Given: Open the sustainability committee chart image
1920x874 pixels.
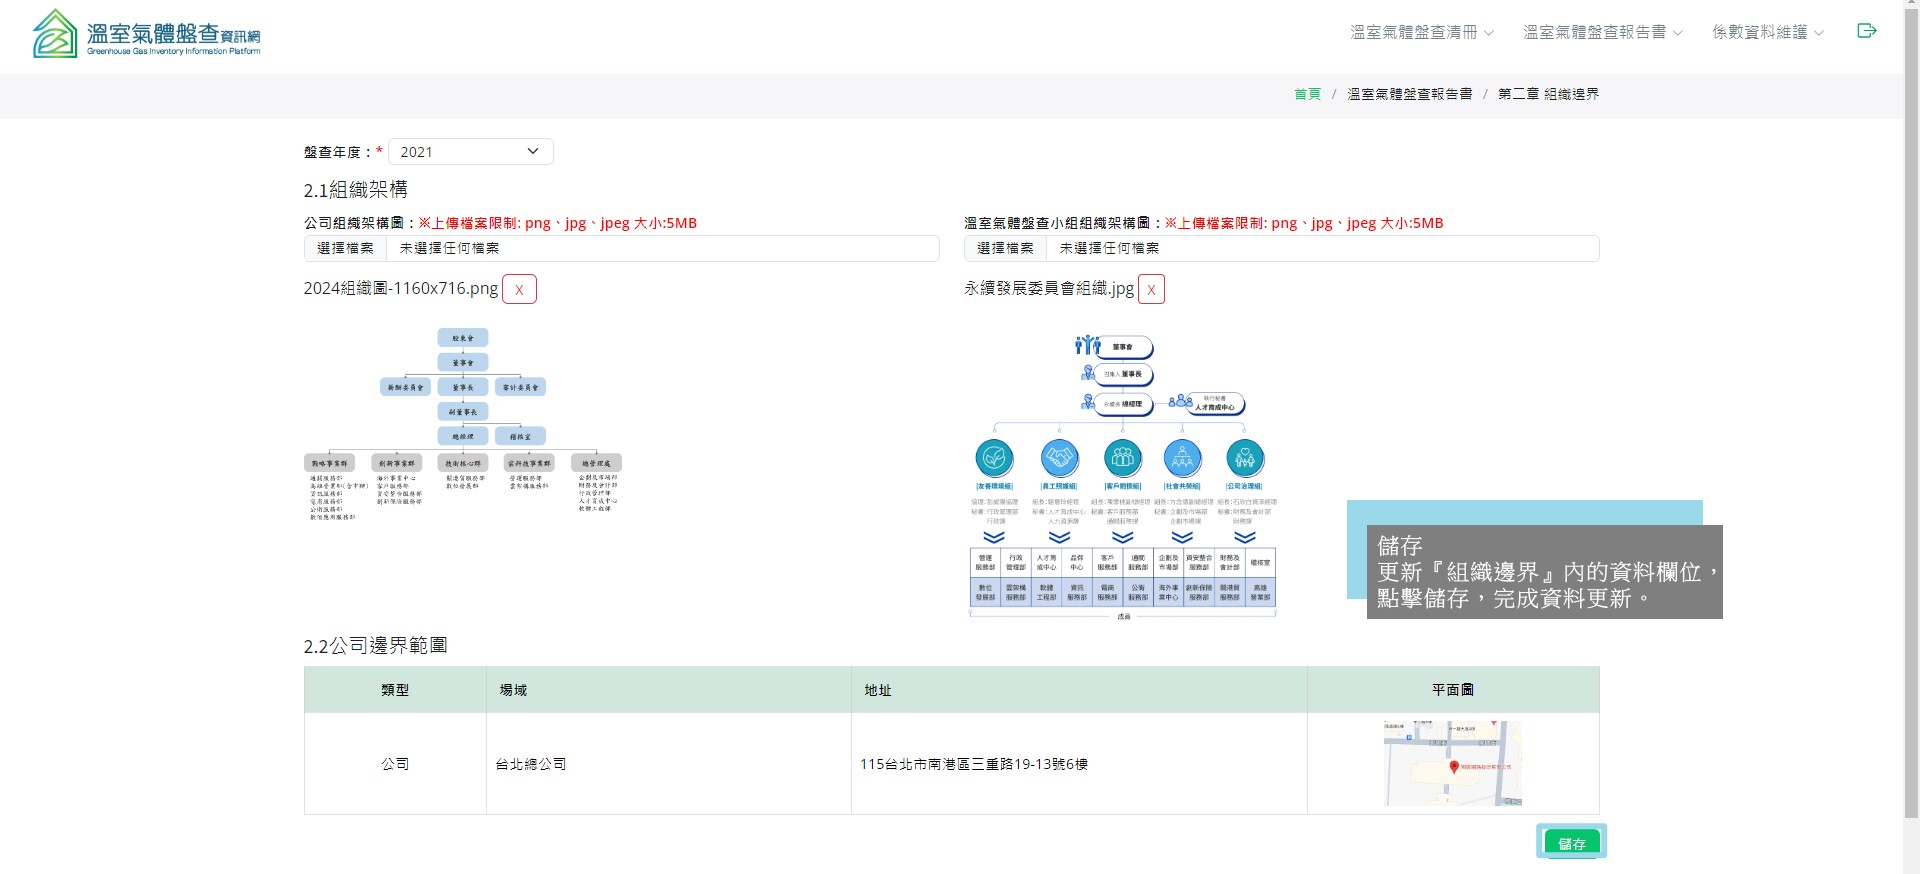Looking at the screenshot, I should [1122, 475].
